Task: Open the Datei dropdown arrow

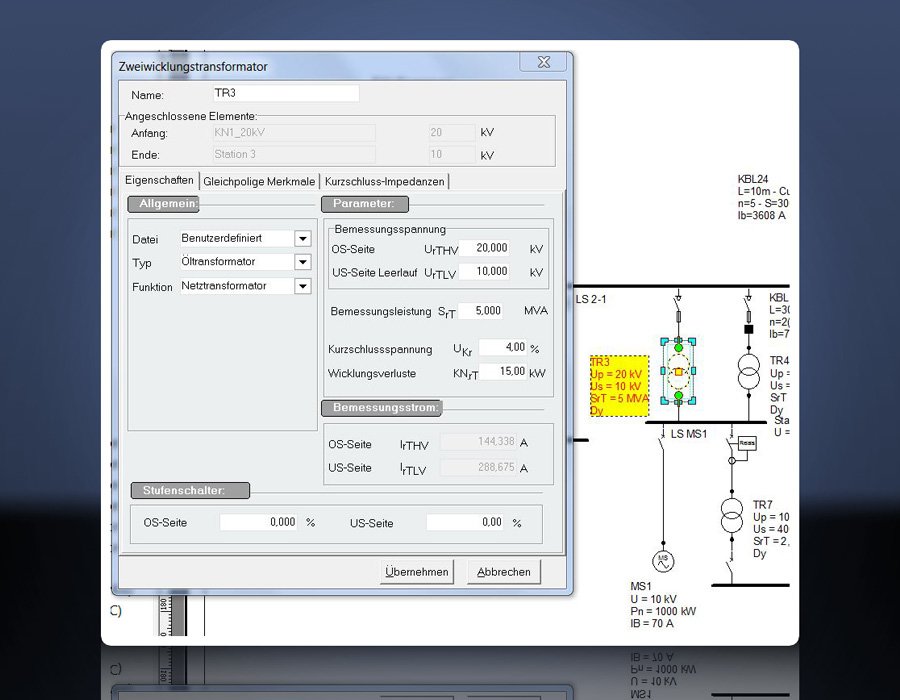Action: [302, 239]
